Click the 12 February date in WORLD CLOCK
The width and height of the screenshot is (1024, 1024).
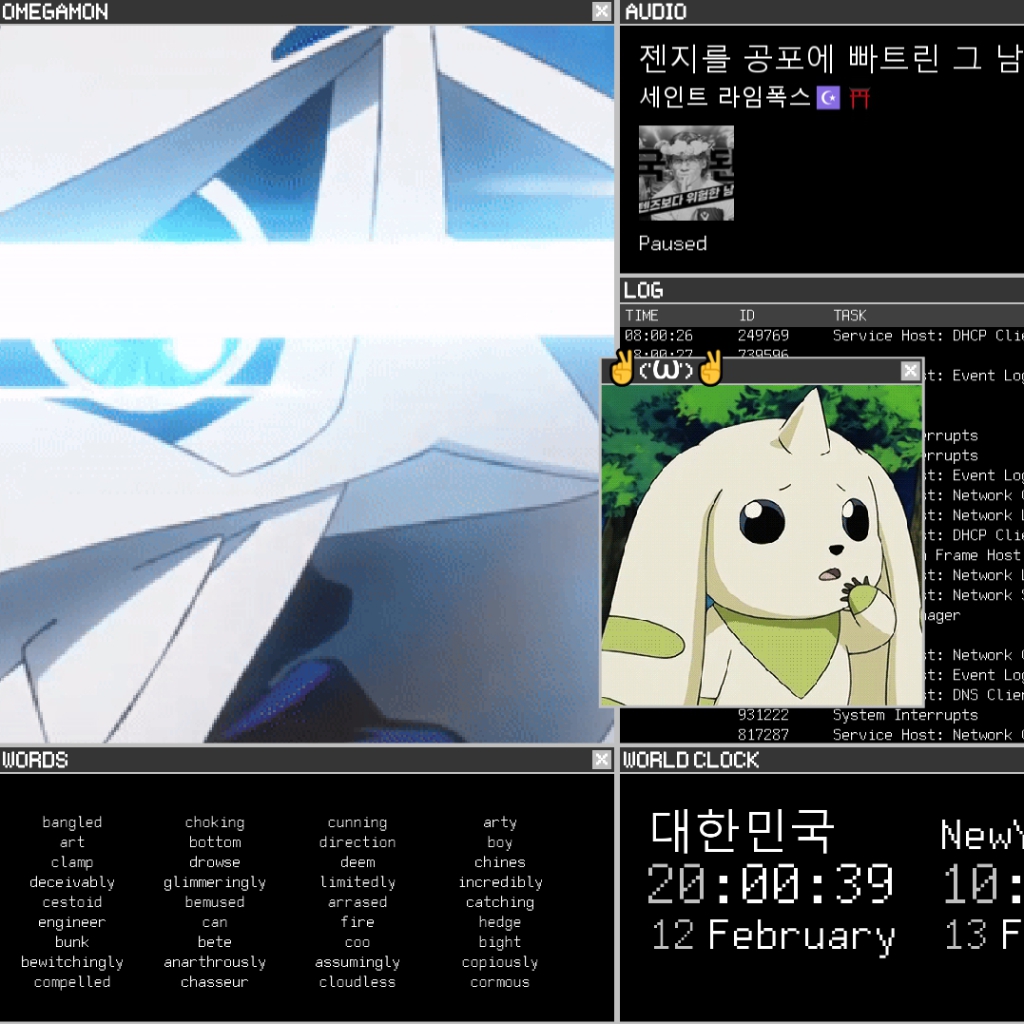[x=773, y=935]
